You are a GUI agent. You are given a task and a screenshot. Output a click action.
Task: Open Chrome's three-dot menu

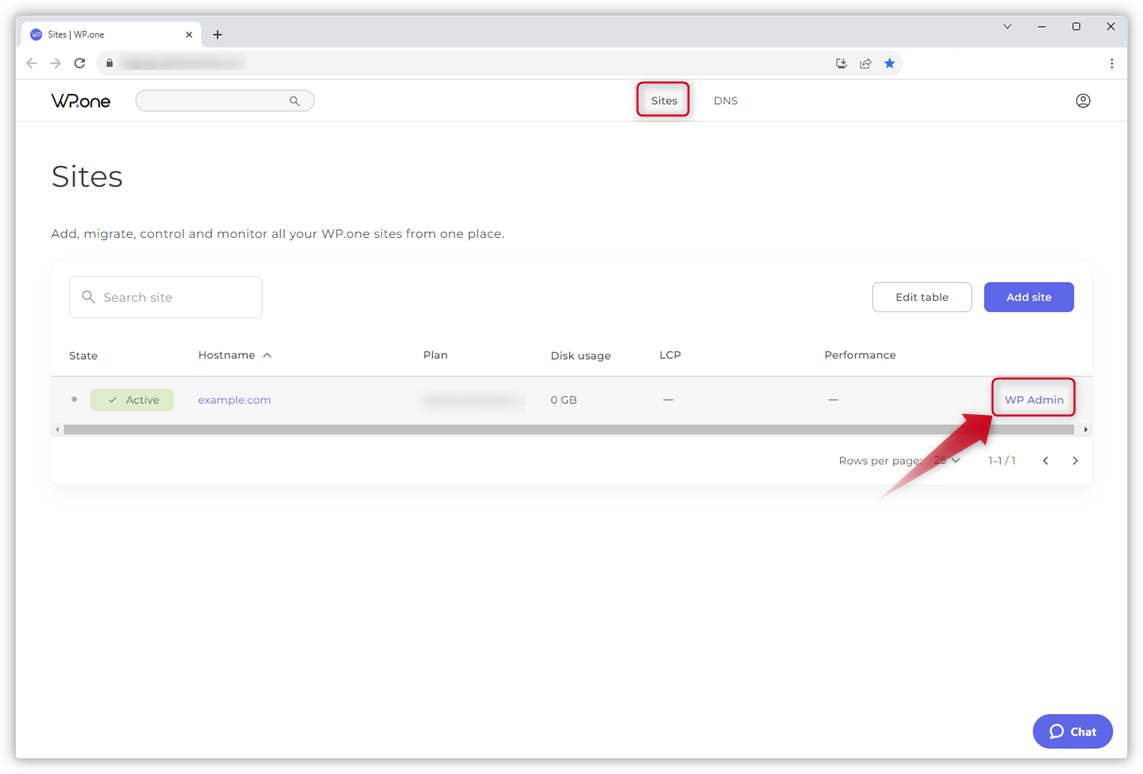[1112, 62]
